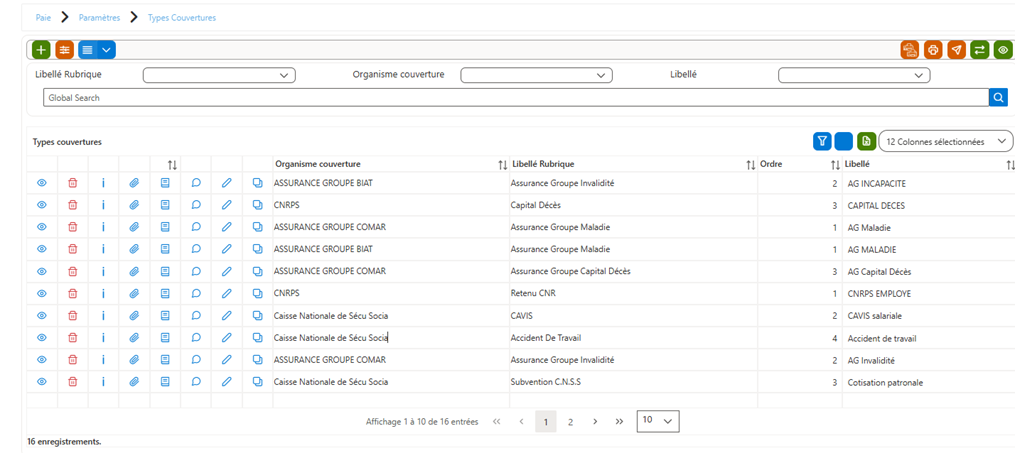1015x453 pixels.
Task: Focus the Global Search input field
Action: coord(515,98)
